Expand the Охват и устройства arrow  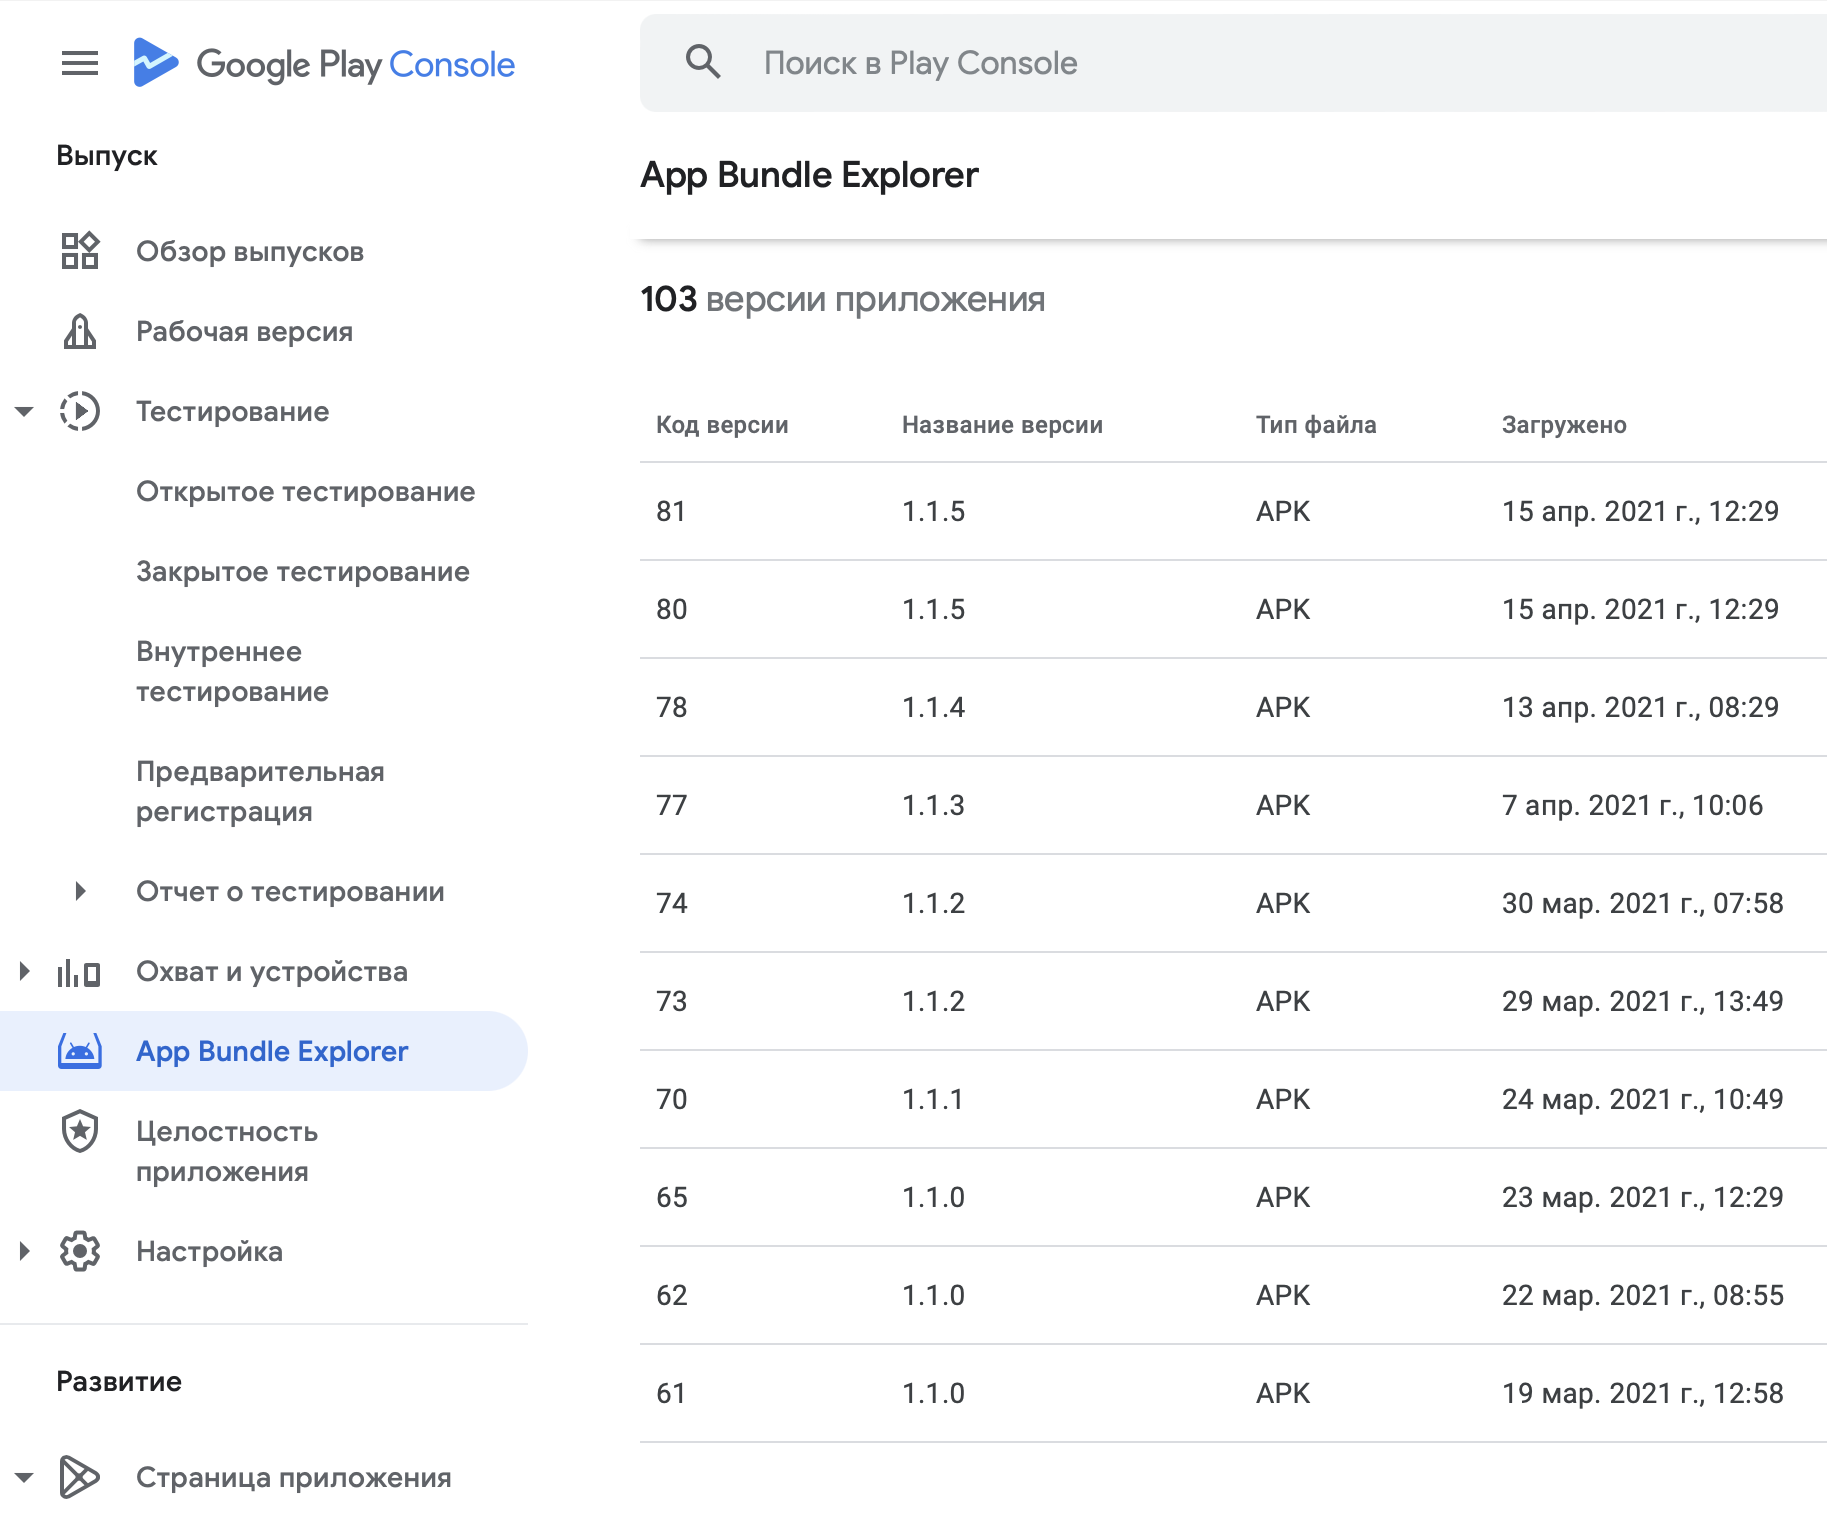(25, 971)
